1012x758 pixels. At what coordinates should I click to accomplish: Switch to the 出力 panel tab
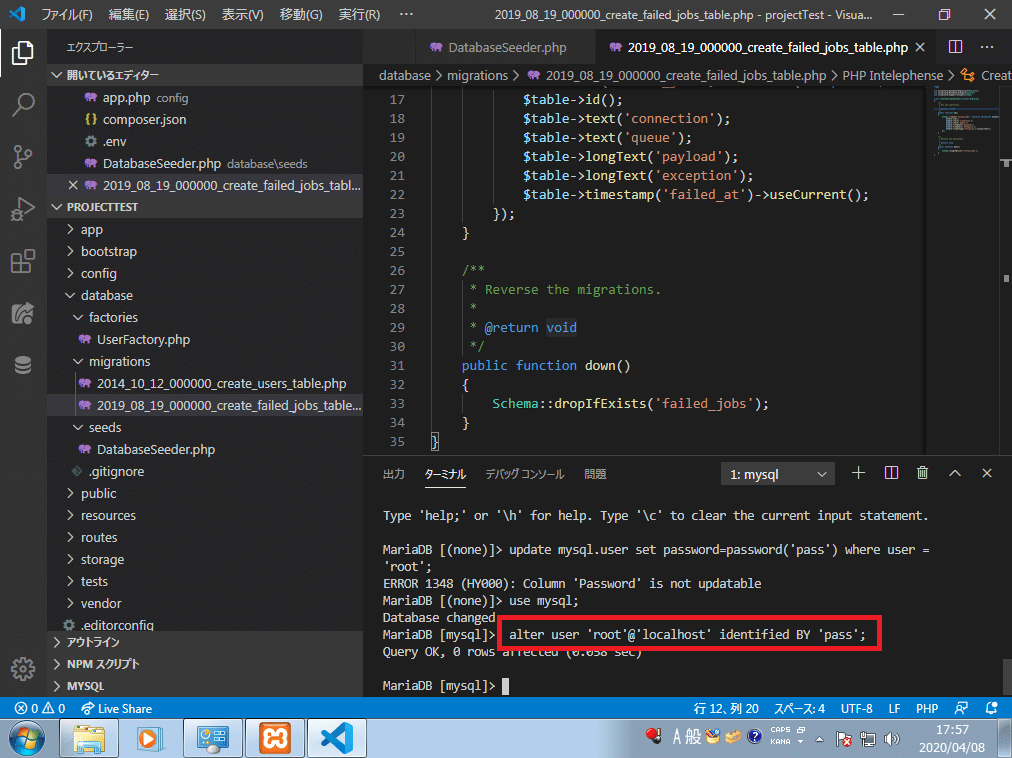coord(393,474)
